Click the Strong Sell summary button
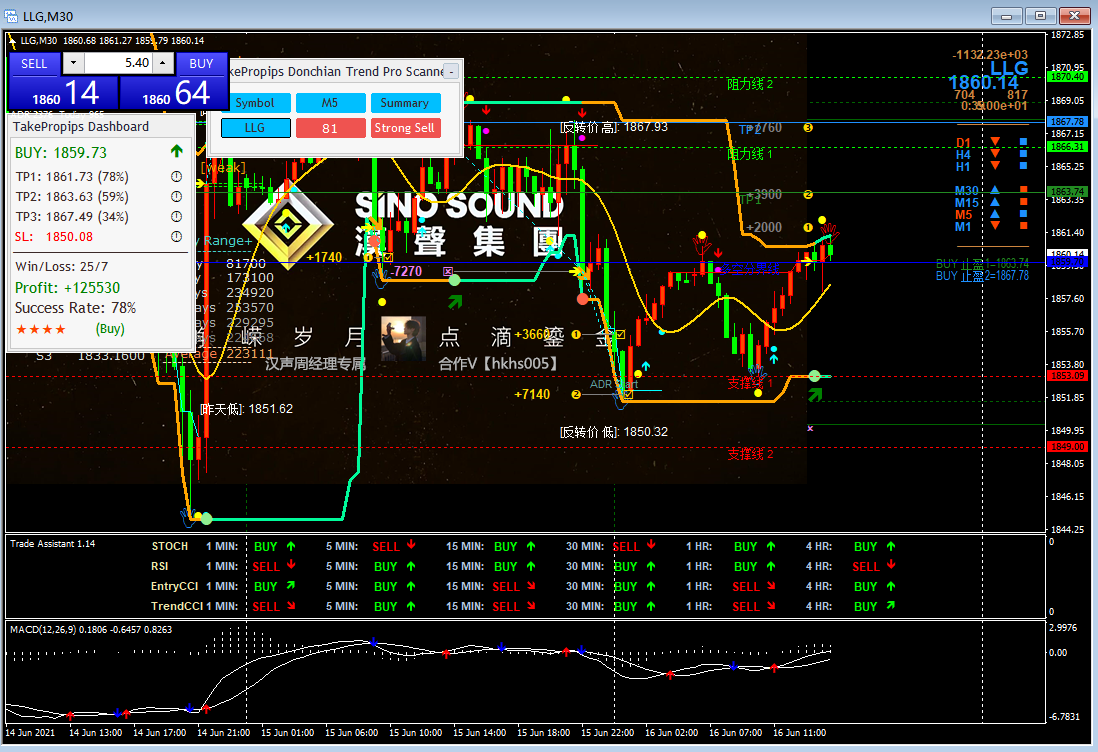The height and width of the screenshot is (752, 1098). tap(405, 128)
